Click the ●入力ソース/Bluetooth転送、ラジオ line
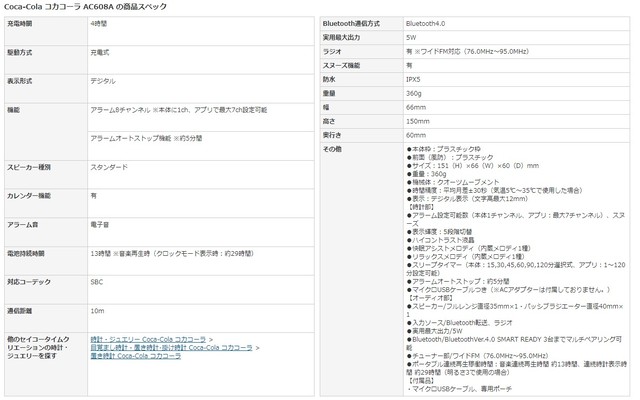Image resolution: width=640 pixels, height=400 pixels. (459, 323)
